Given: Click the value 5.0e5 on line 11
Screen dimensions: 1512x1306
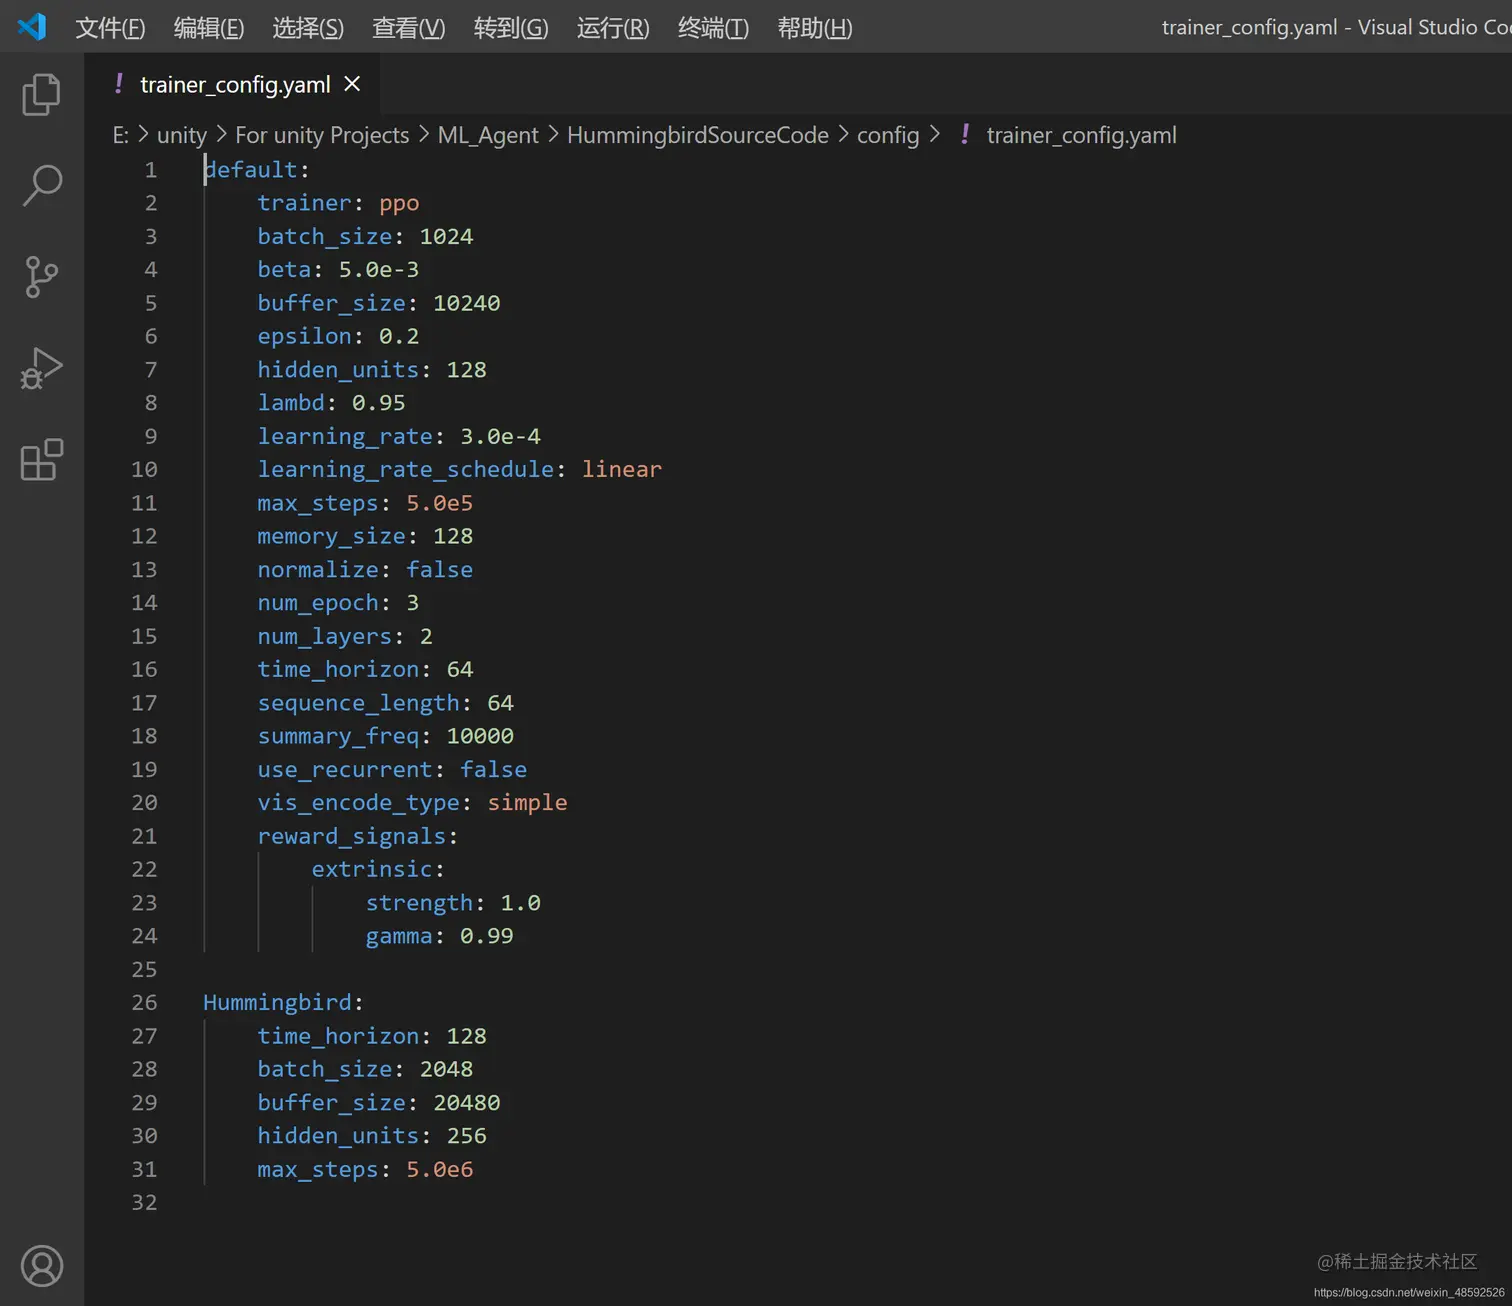Looking at the screenshot, I should pyautogui.click(x=439, y=503).
